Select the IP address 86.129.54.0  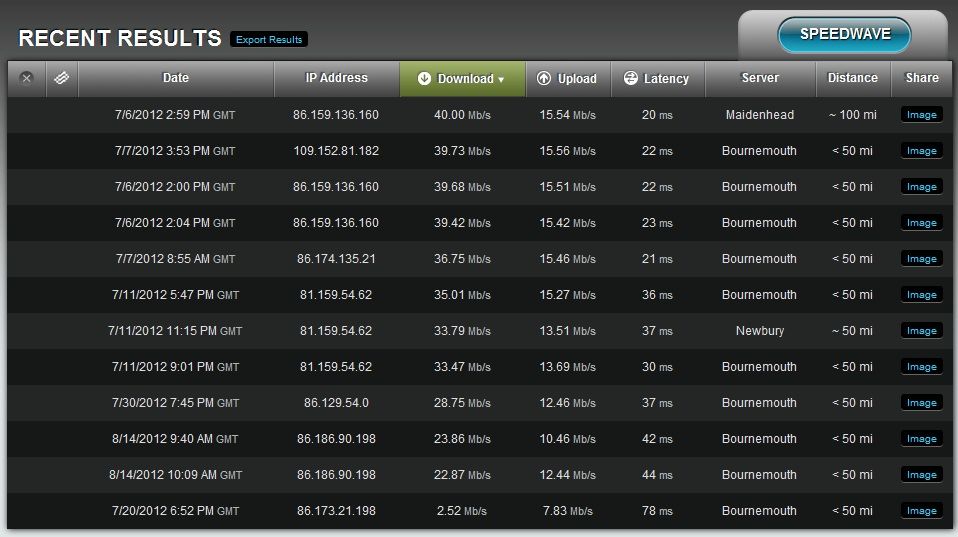[336, 403]
